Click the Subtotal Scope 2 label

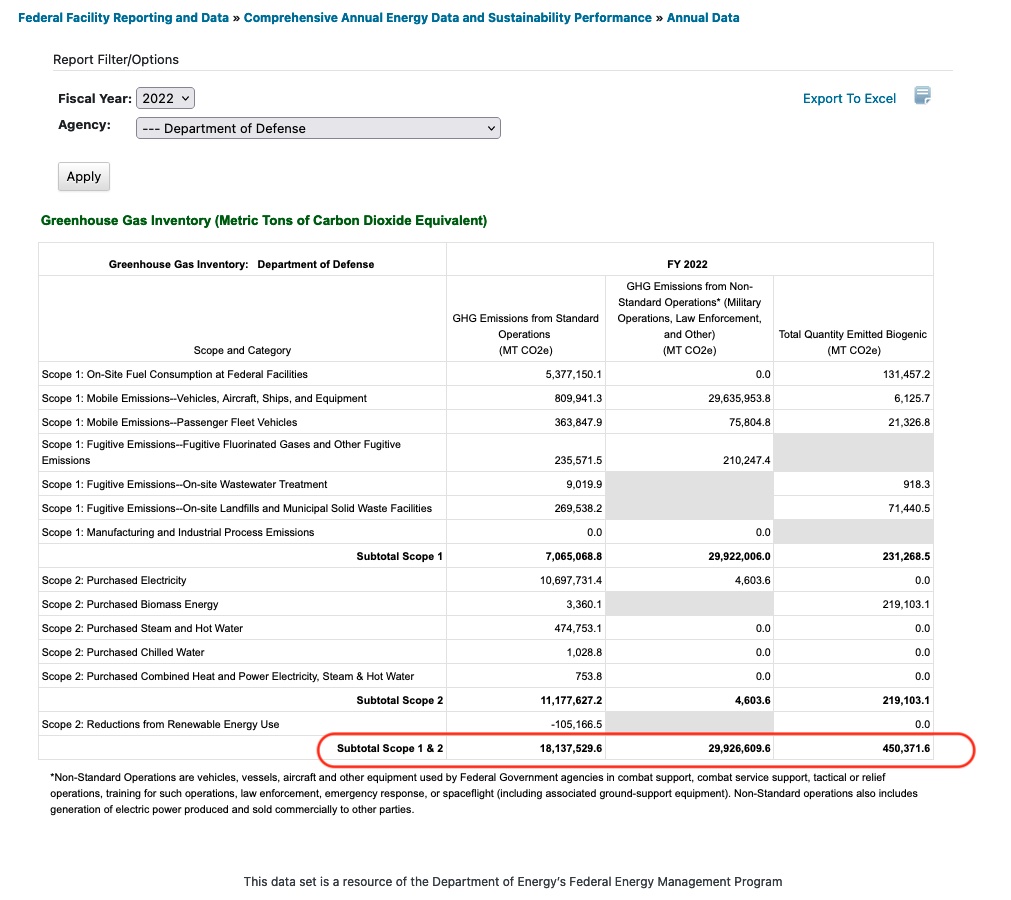point(400,700)
